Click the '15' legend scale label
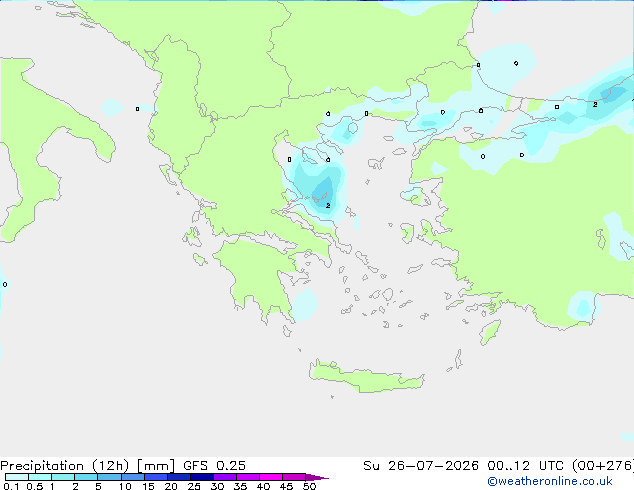The width and height of the screenshot is (634, 490). point(148,486)
